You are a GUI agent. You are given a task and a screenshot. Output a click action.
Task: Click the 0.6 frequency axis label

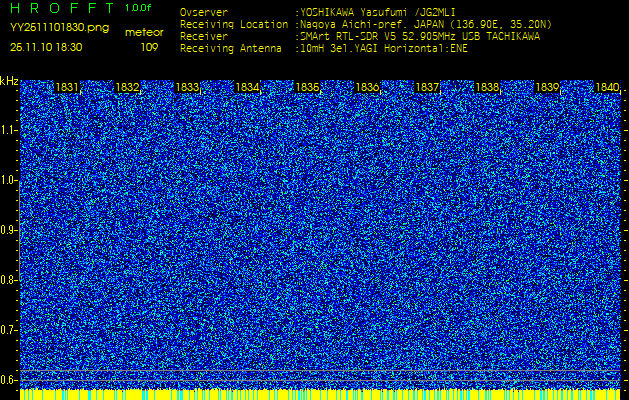(x=7, y=380)
